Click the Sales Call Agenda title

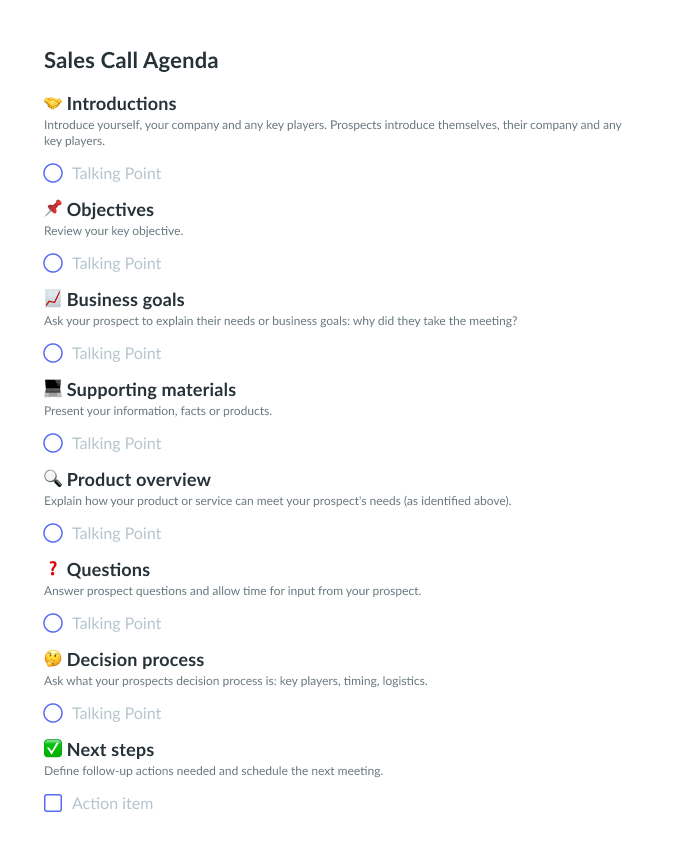point(131,61)
